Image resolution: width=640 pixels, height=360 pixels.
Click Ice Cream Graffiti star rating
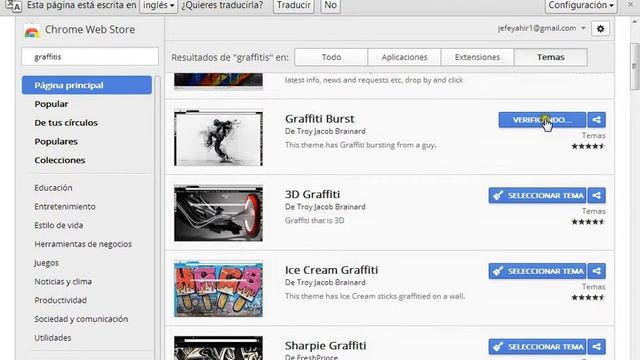click(588, 298)
